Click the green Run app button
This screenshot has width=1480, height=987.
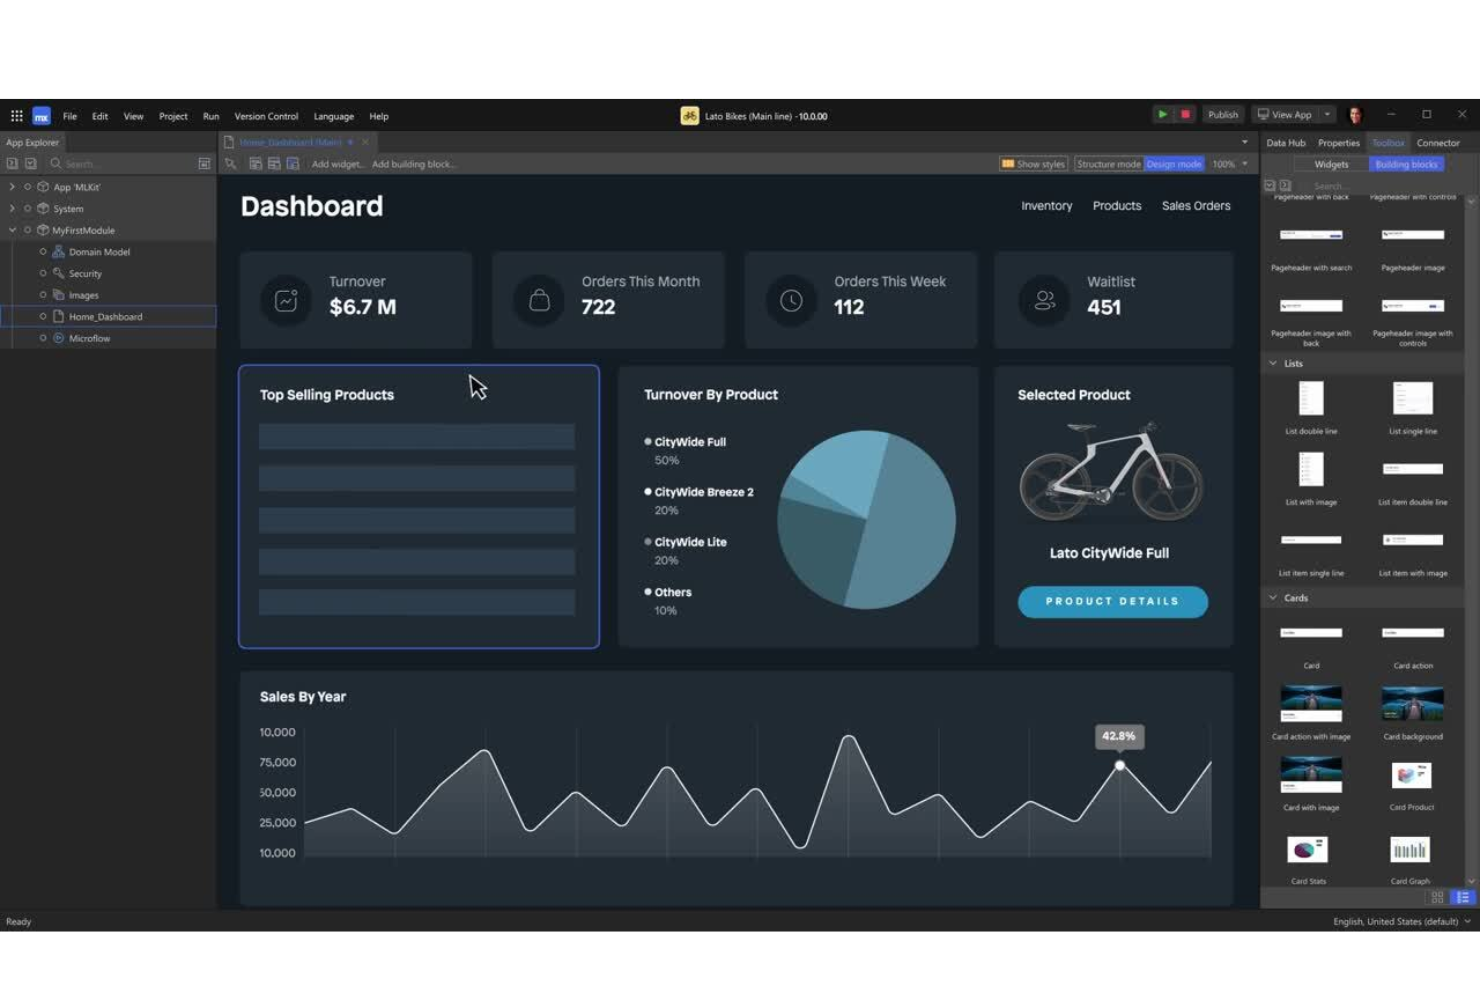click(1162, 114)
